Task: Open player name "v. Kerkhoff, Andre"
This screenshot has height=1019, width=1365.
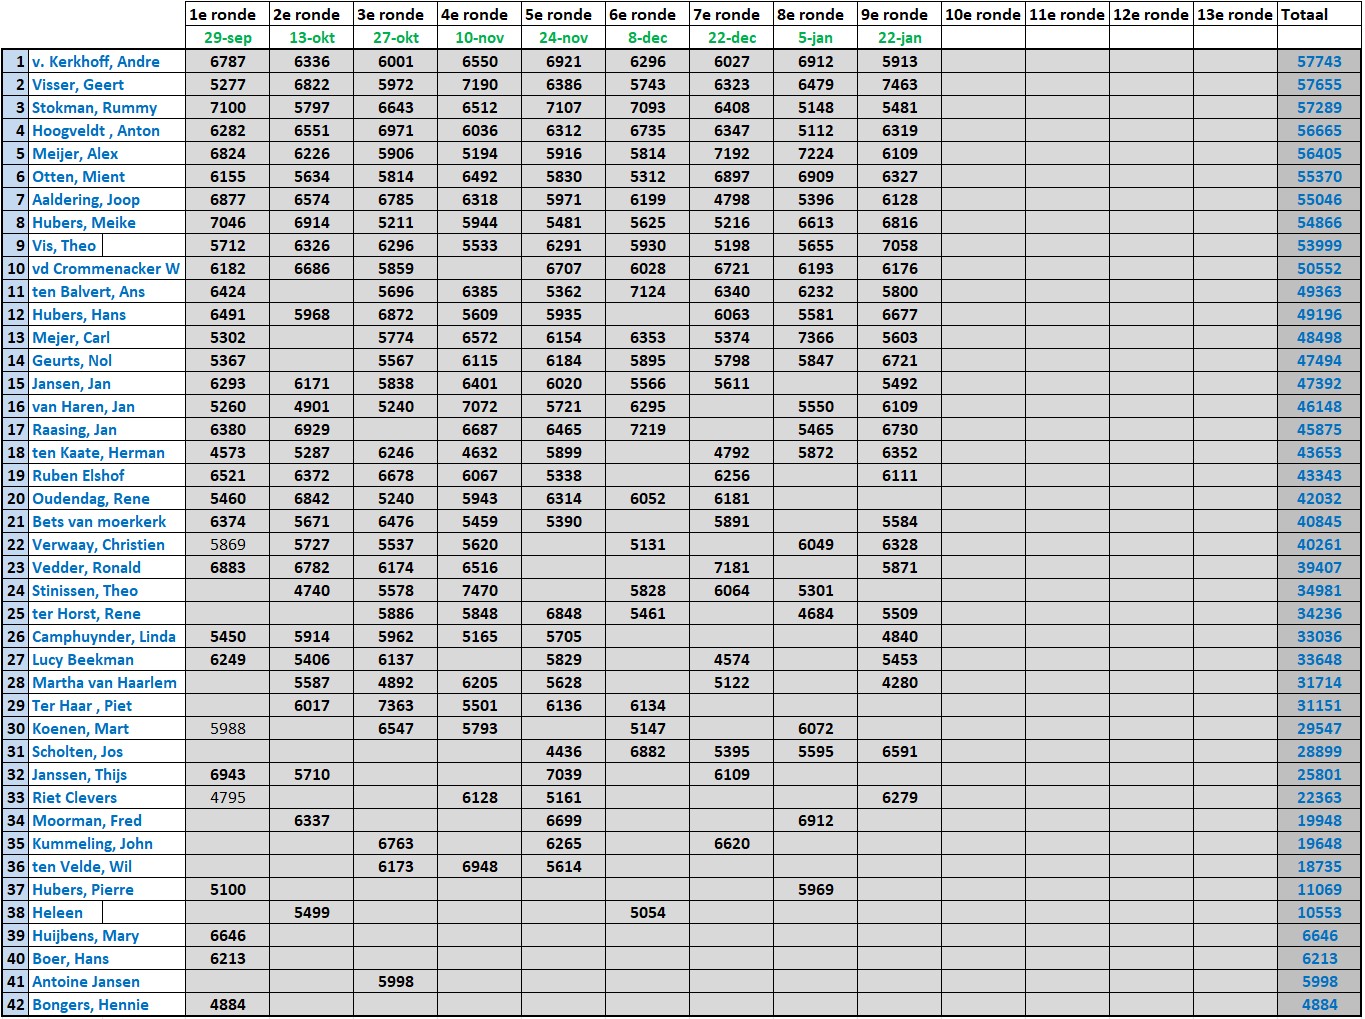Action: (x=96, y=61)
